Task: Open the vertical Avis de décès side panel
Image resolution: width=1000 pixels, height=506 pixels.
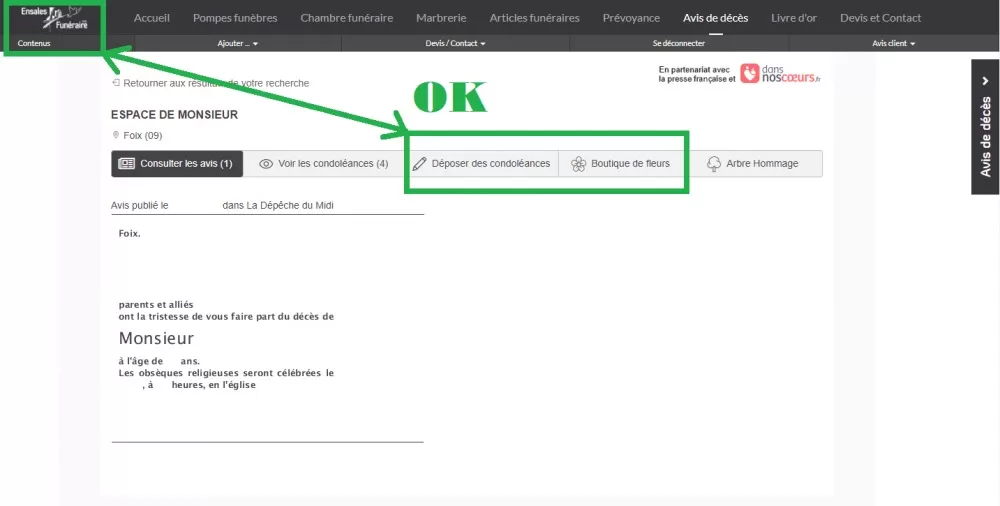Action: click(x=985, y=127)
